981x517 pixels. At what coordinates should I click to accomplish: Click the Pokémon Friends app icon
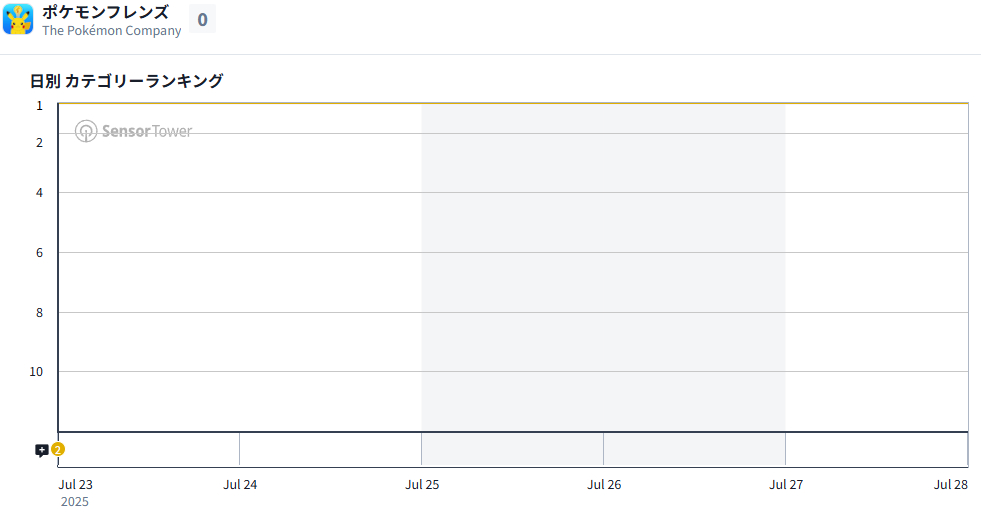click(18, 19)
